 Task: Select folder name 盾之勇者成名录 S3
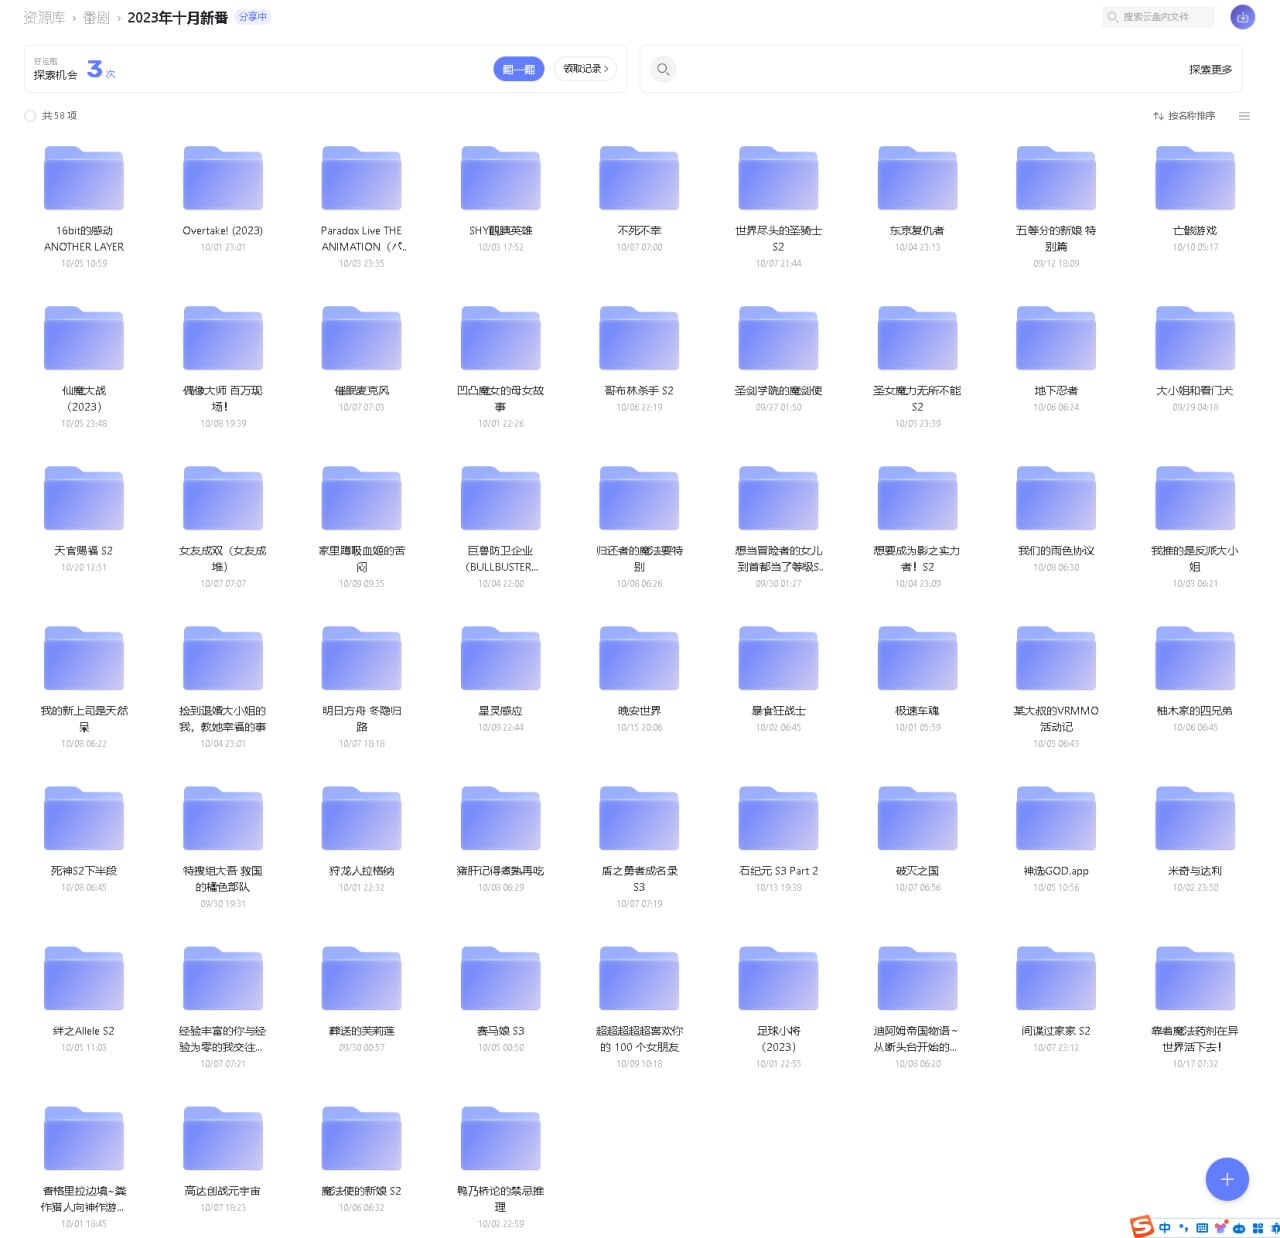tap(639, 879)
